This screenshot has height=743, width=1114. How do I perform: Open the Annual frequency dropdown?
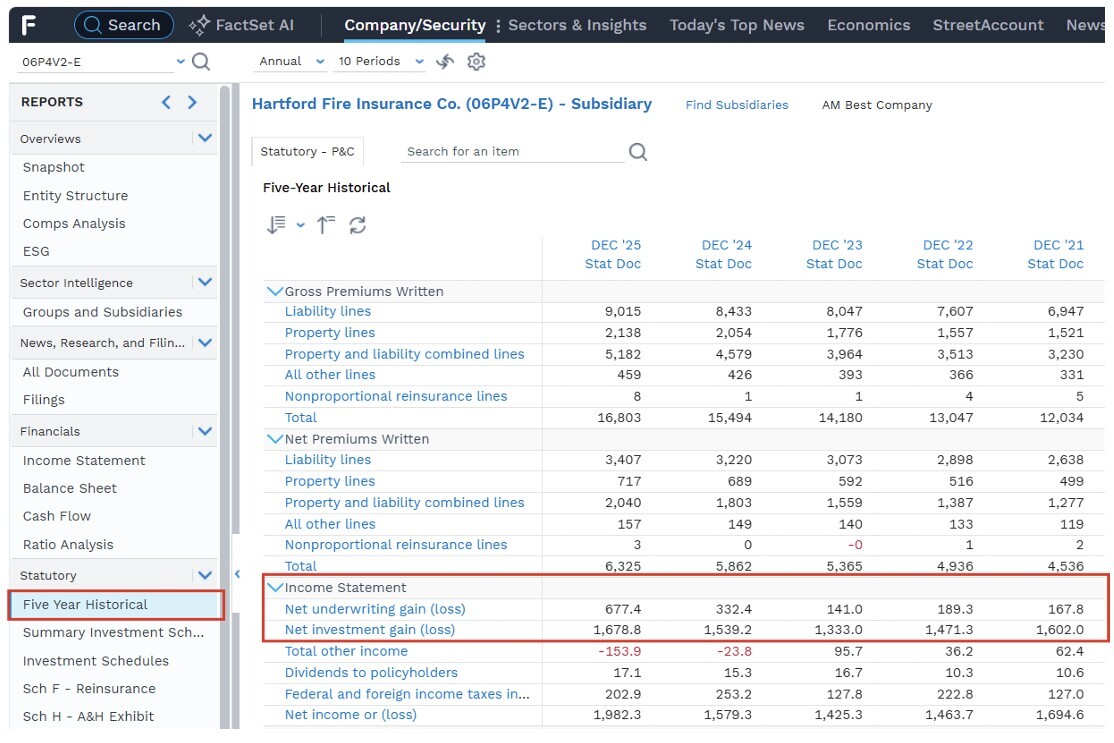pyautogui.click(x=290, y=62)
